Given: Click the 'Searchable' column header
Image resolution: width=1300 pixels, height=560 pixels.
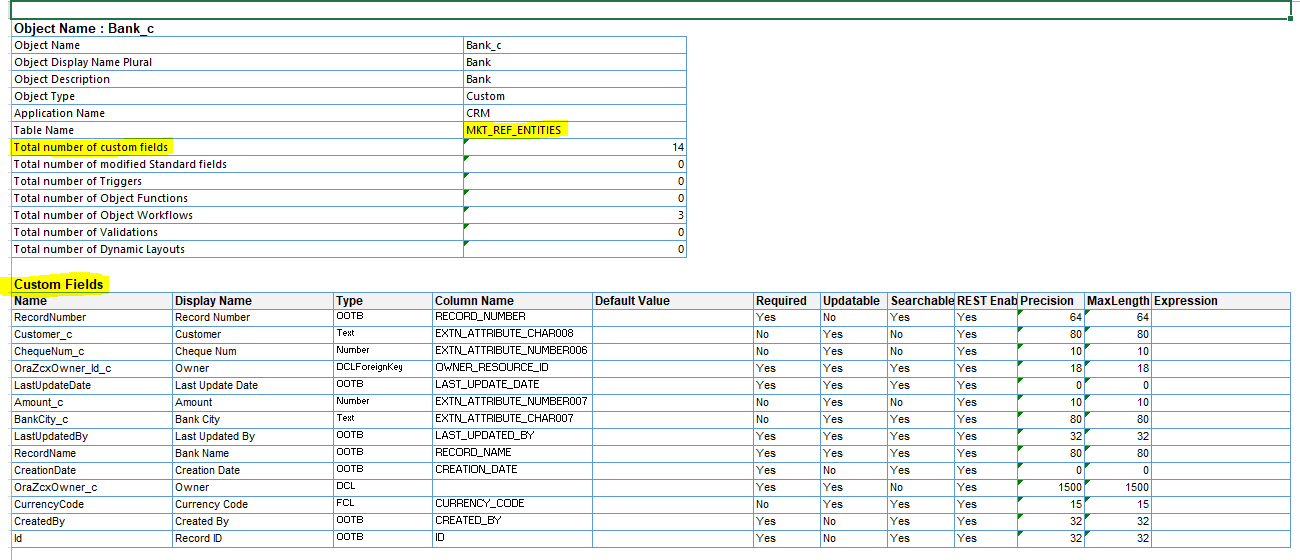Looking at the screenshot, I should [x=921, y=301].
